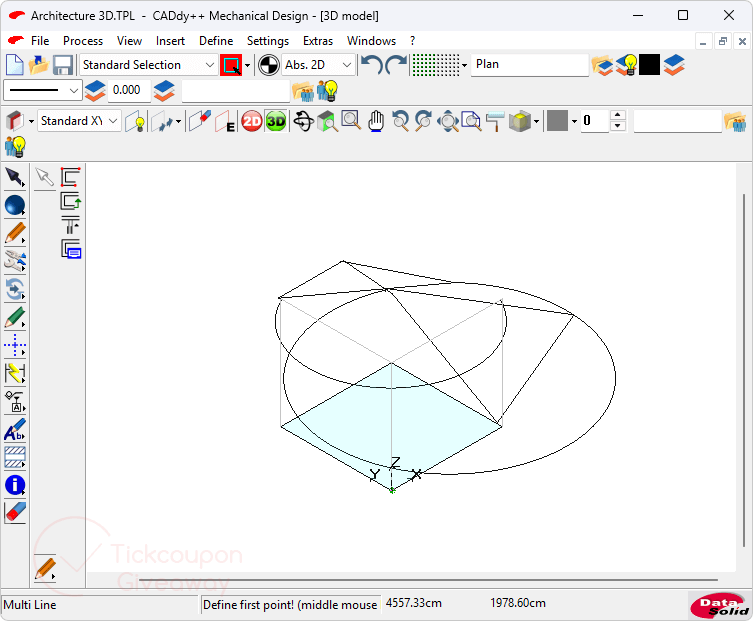
Task: Click the 0.000 height value field
Action: click(129, 90)
